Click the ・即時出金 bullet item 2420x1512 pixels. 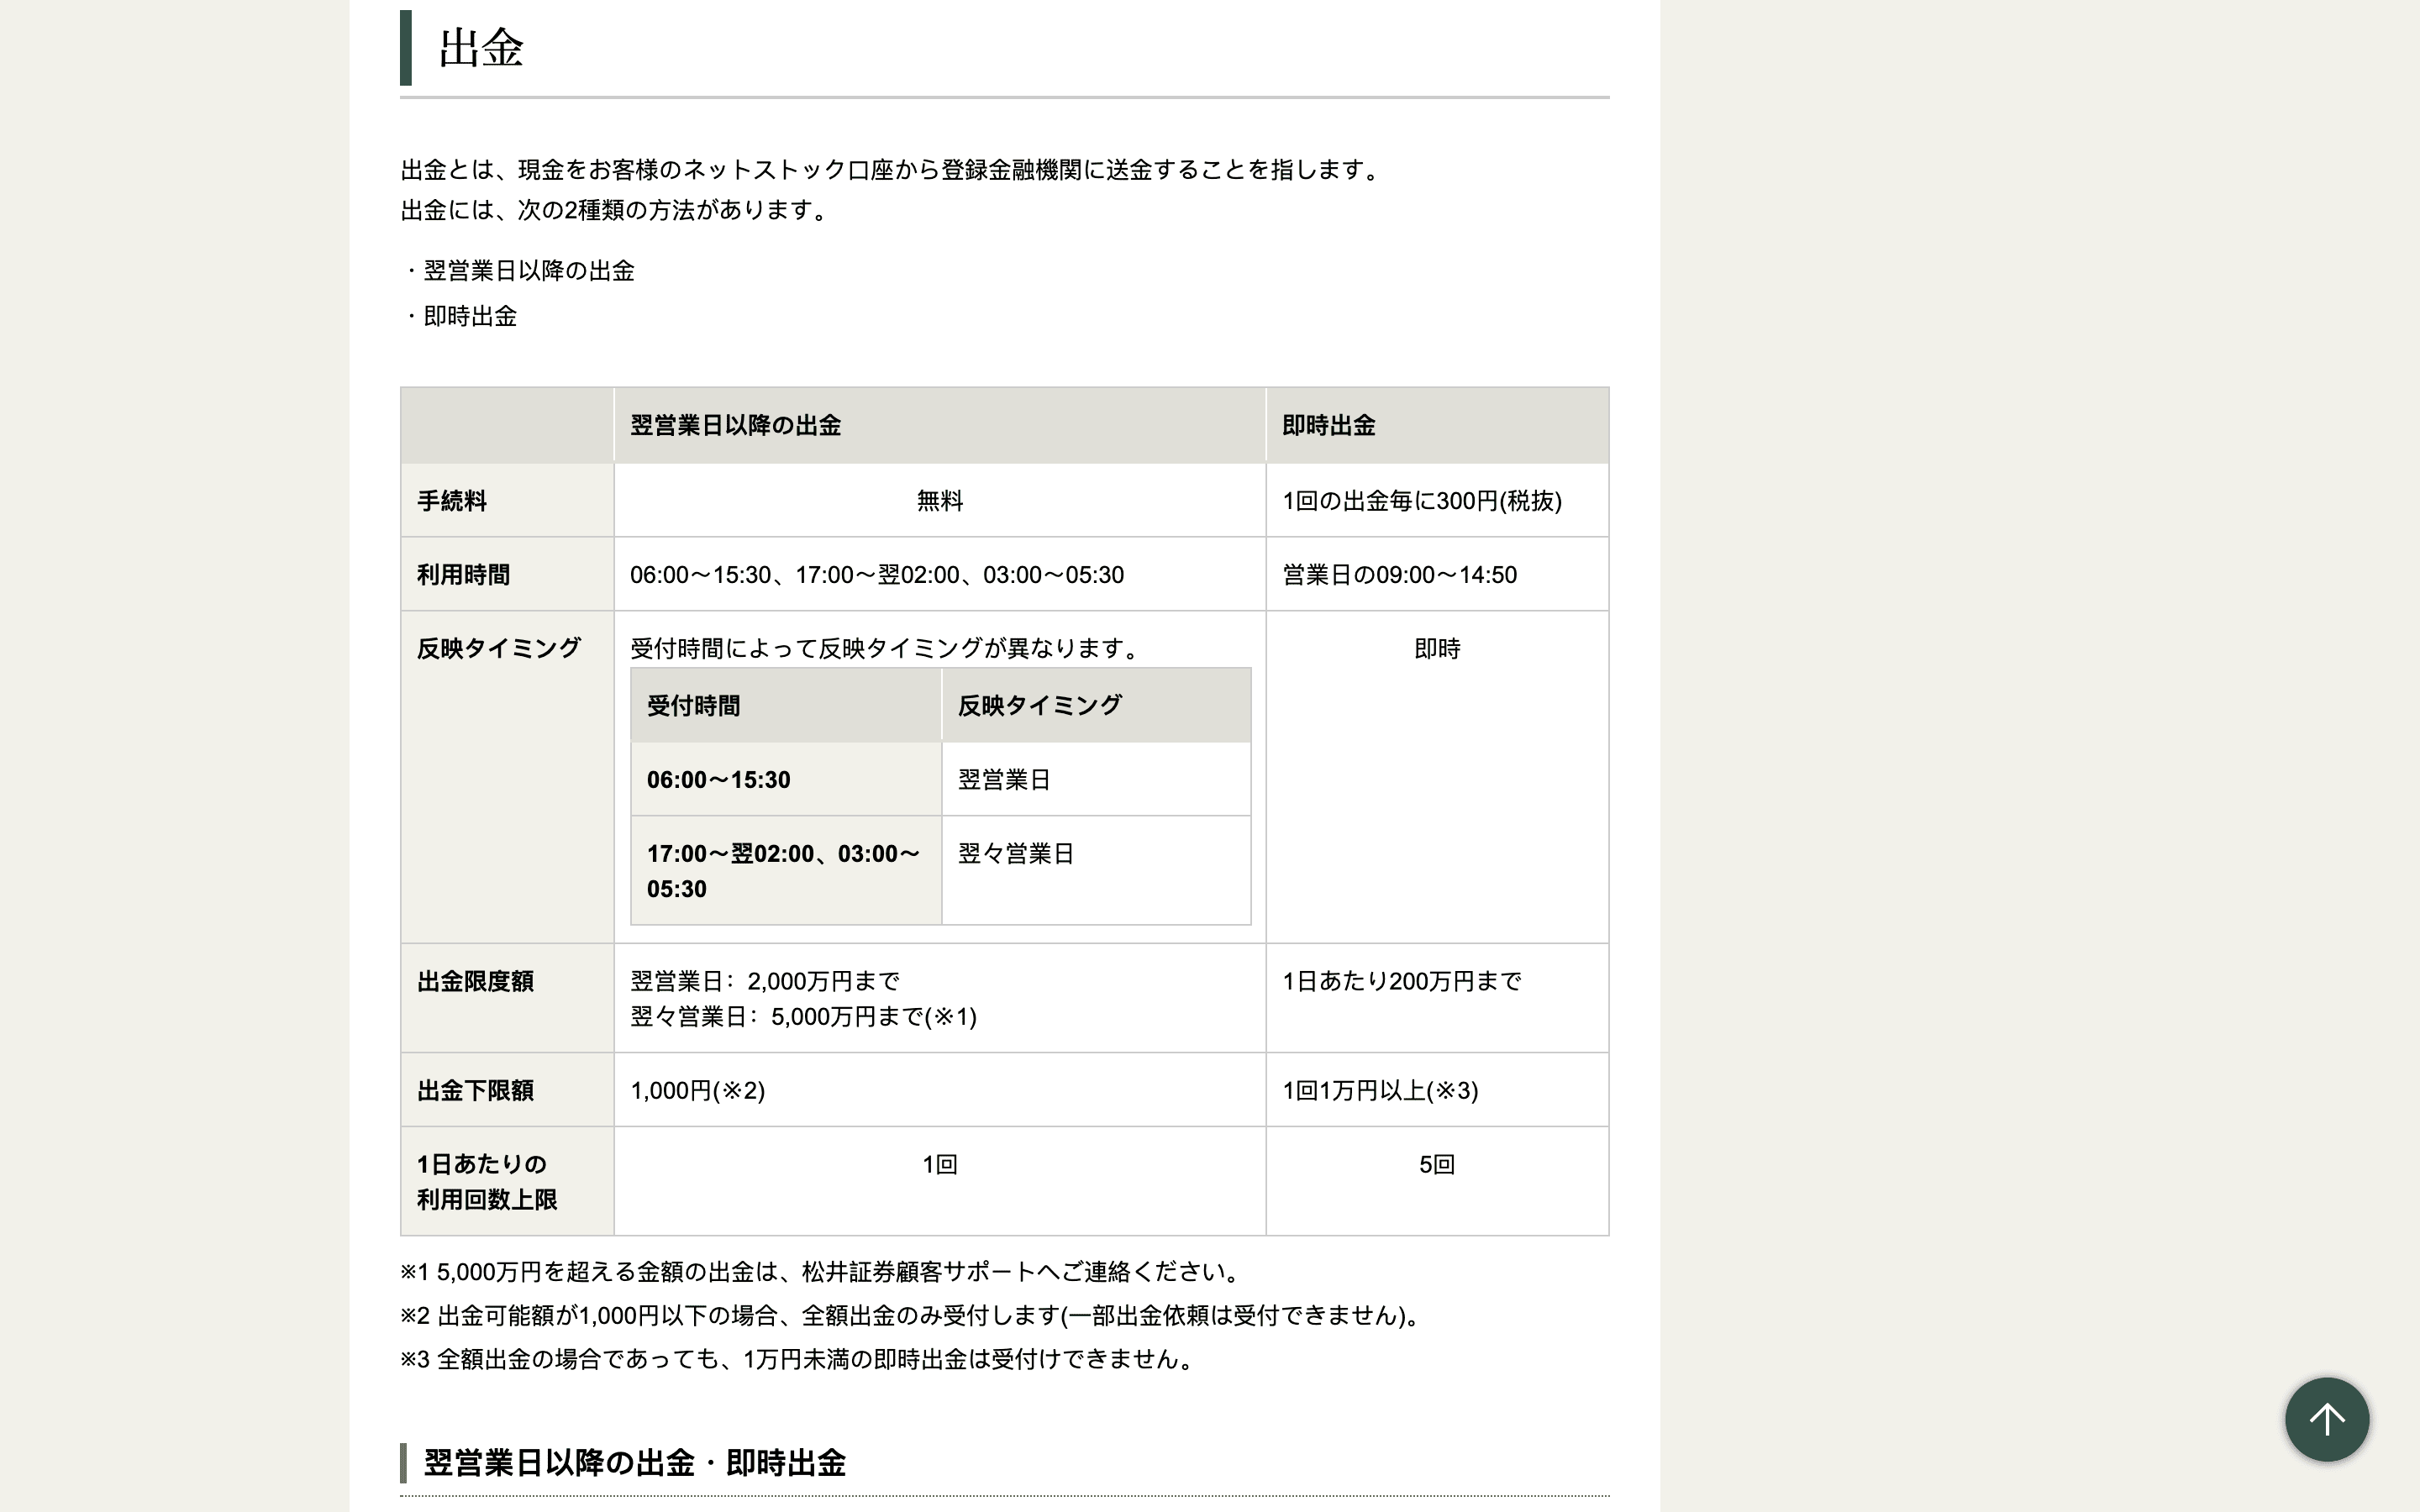[x=468, y=317]
